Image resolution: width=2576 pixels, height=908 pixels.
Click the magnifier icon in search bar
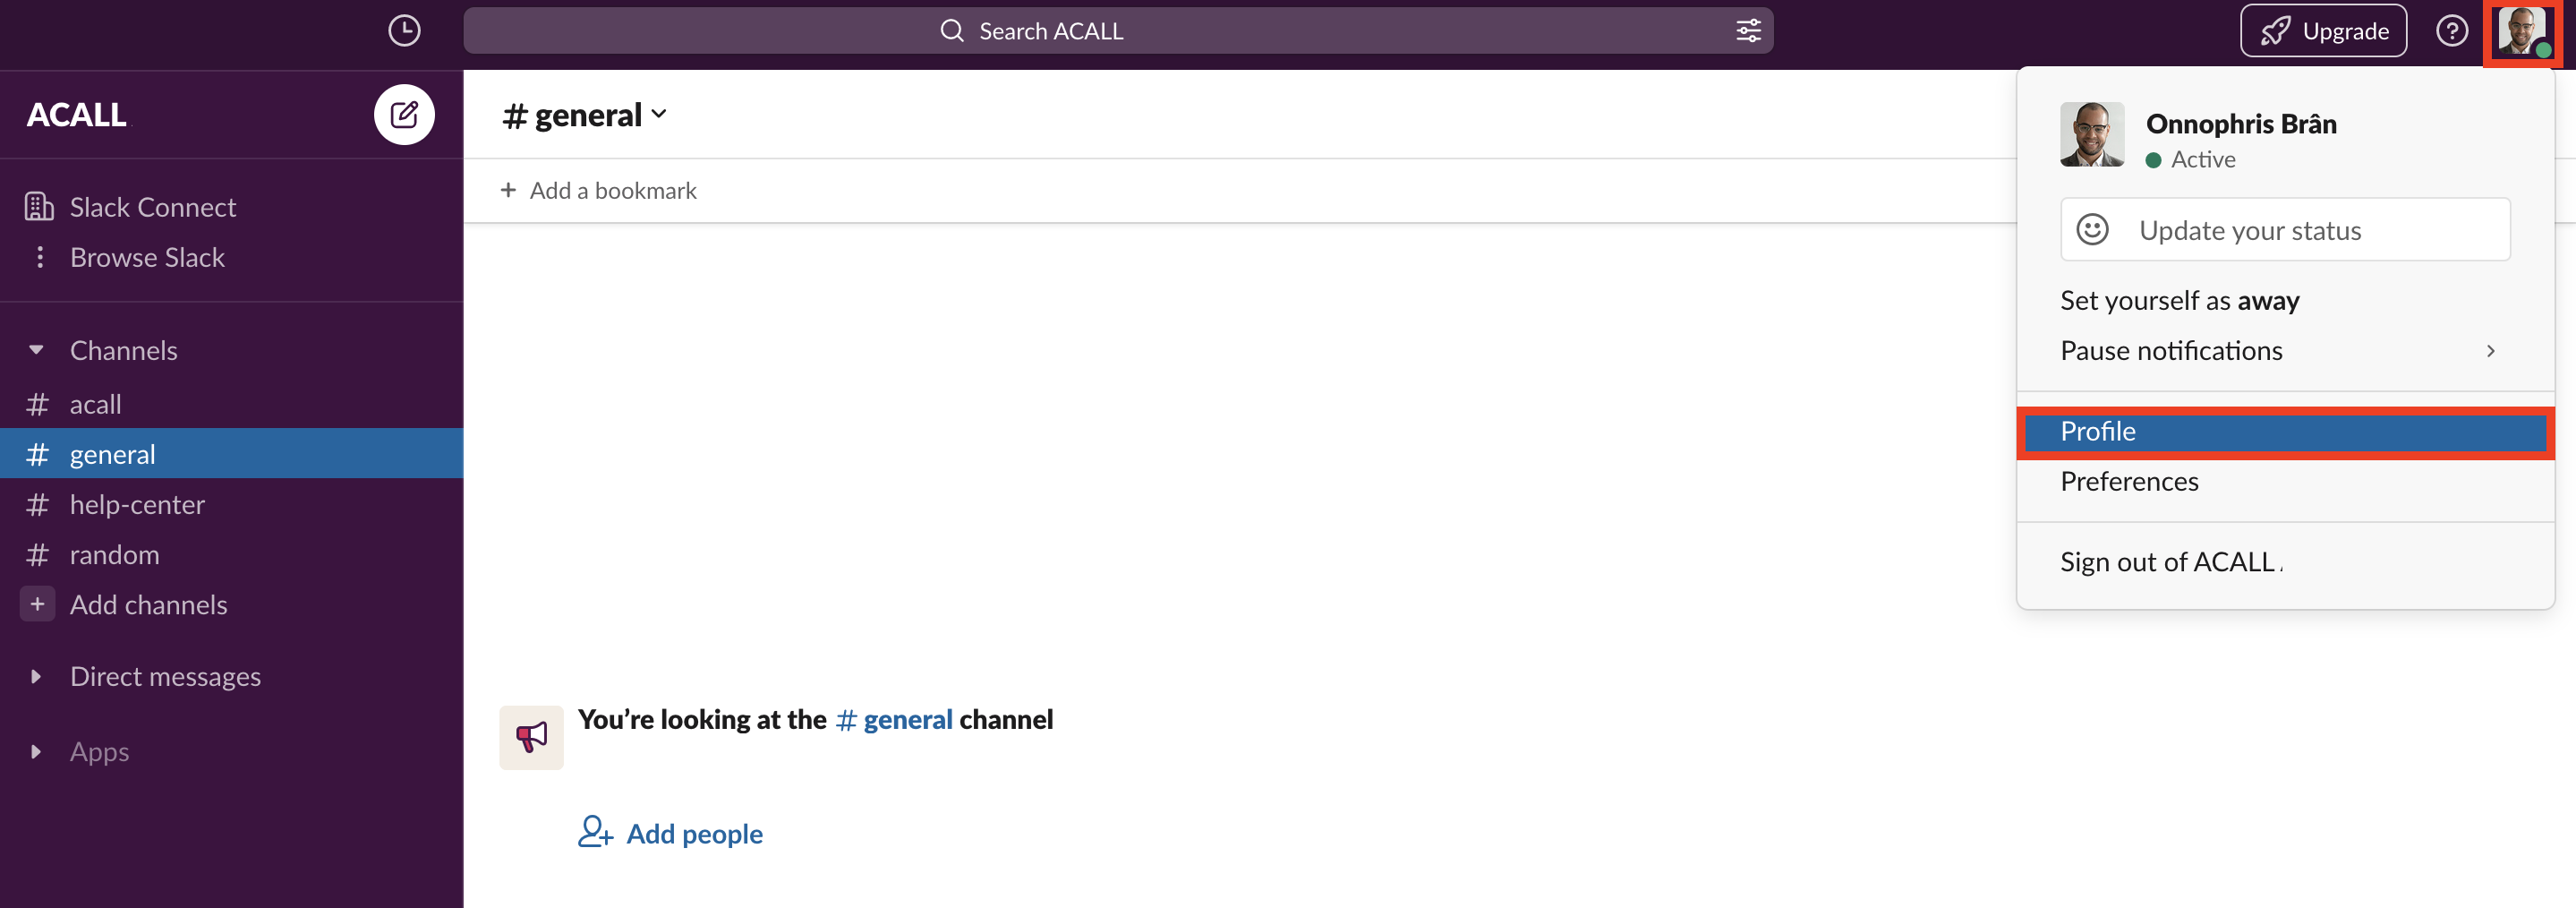[952, 31]
